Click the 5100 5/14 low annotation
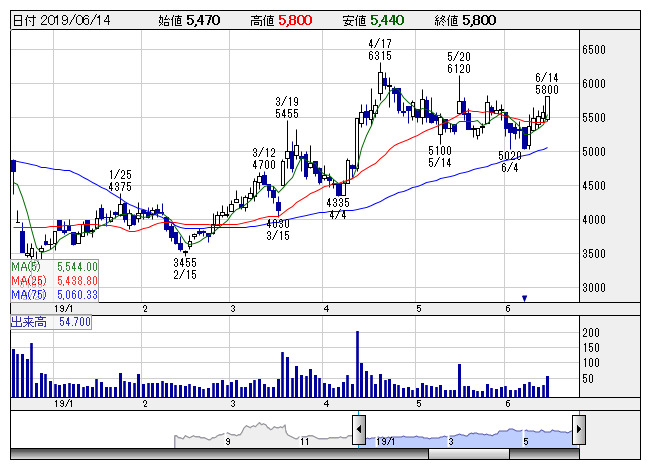This screenshot has width=652, height=469. (x=440, y=156)
